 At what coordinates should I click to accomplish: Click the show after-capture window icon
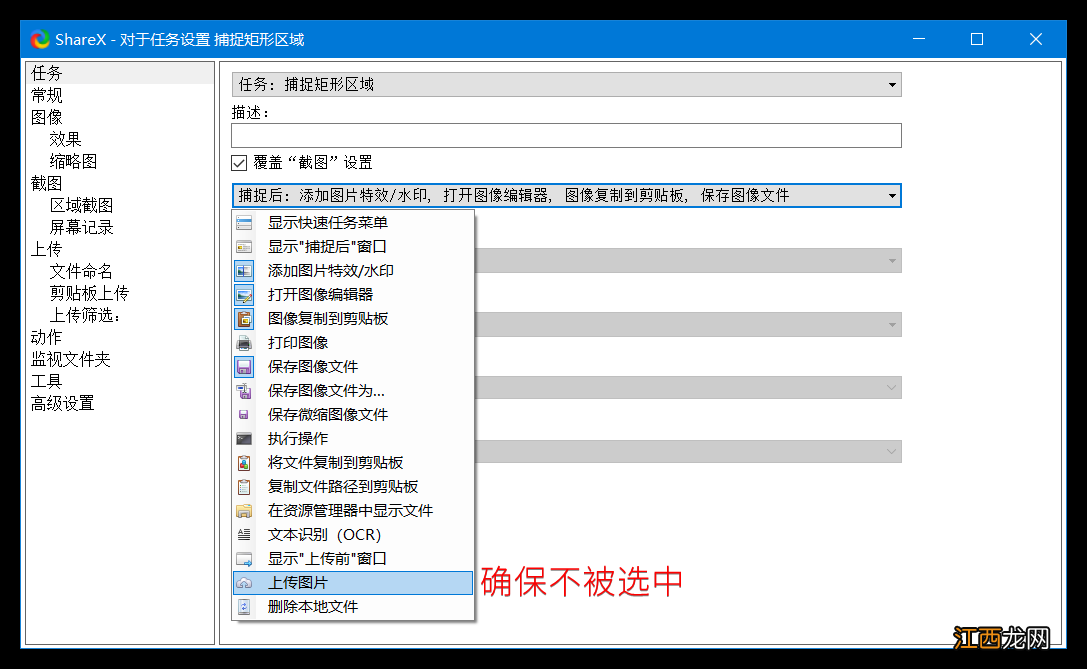[x=244, y=247]
